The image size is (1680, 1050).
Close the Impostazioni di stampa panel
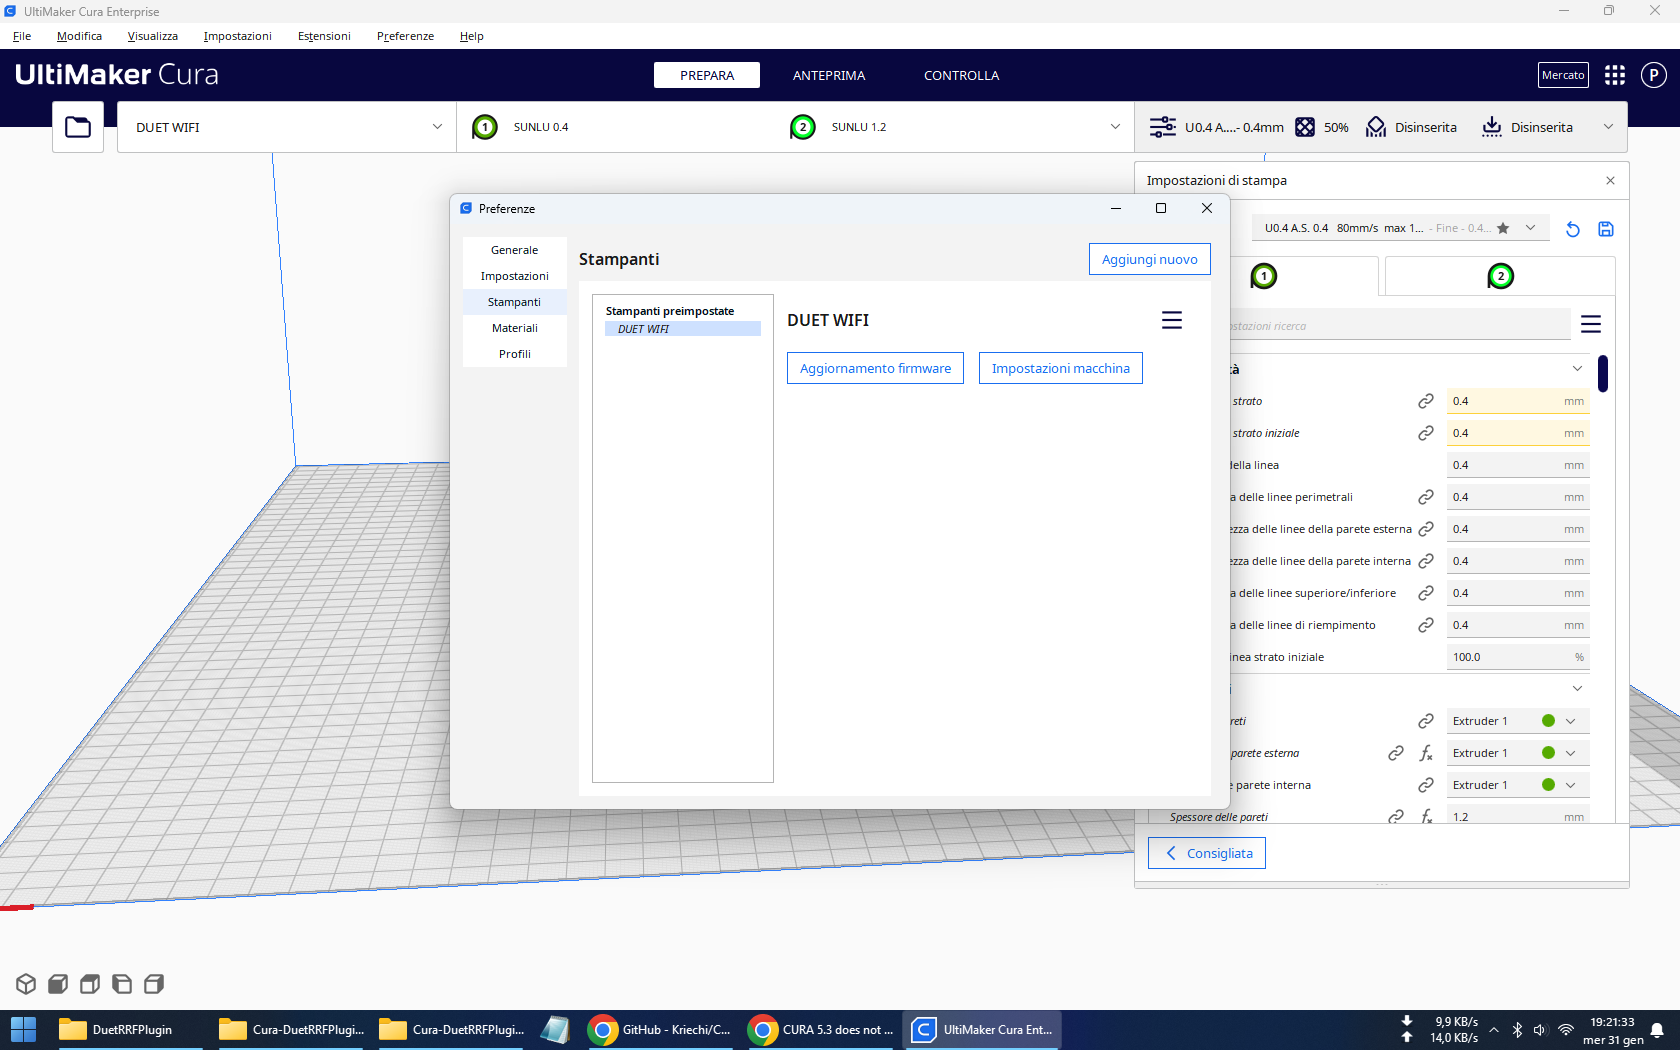(1610, 181)
